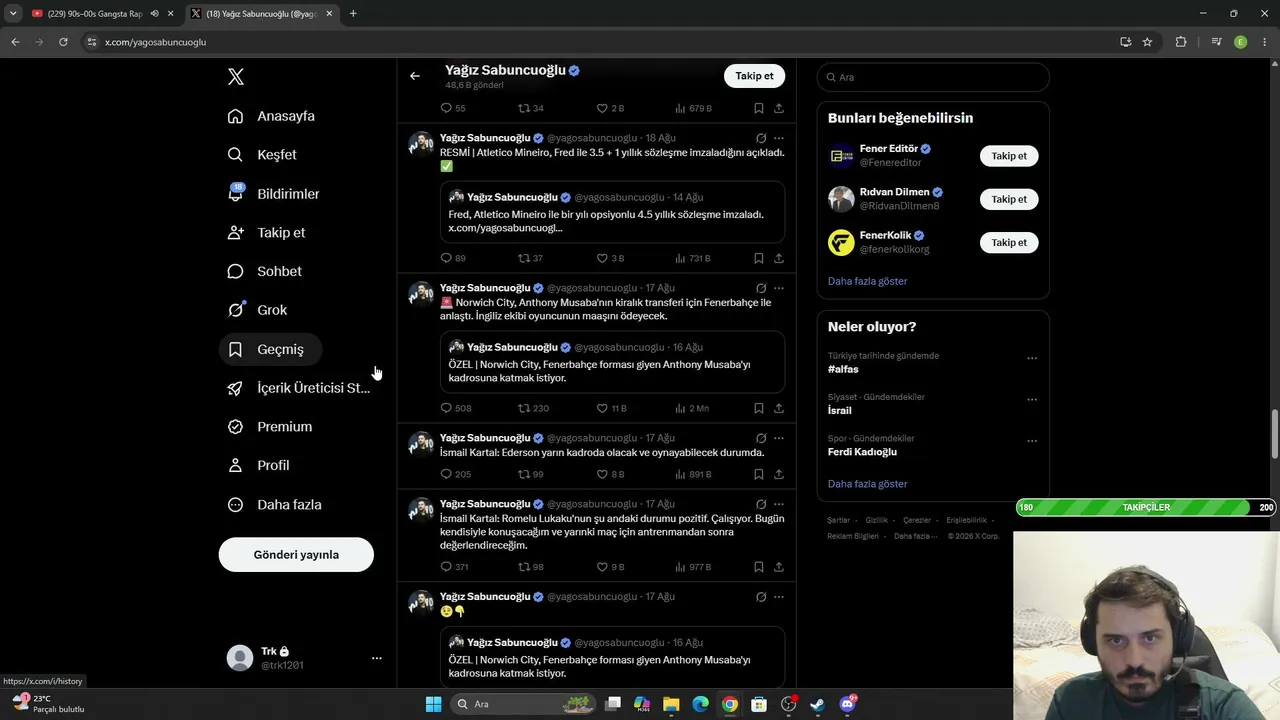Expand Chrome tab search dropdown
1280x720 pixels.
coord(13,14)
